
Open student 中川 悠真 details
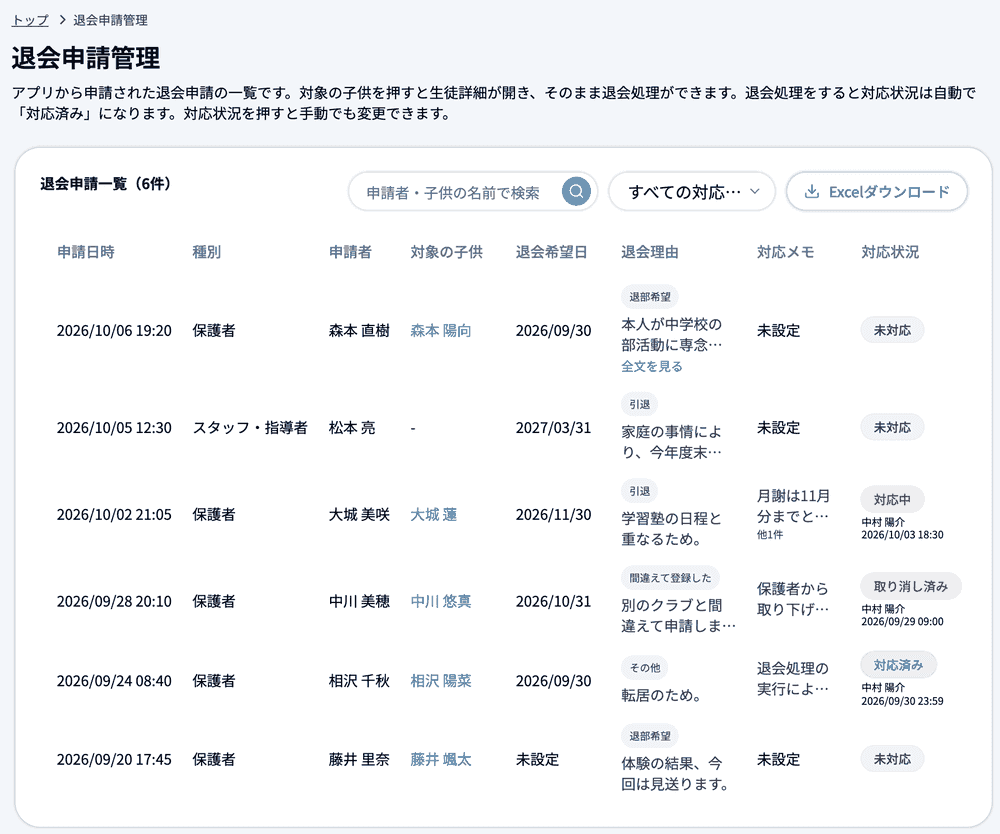click(x=441, y=601)
